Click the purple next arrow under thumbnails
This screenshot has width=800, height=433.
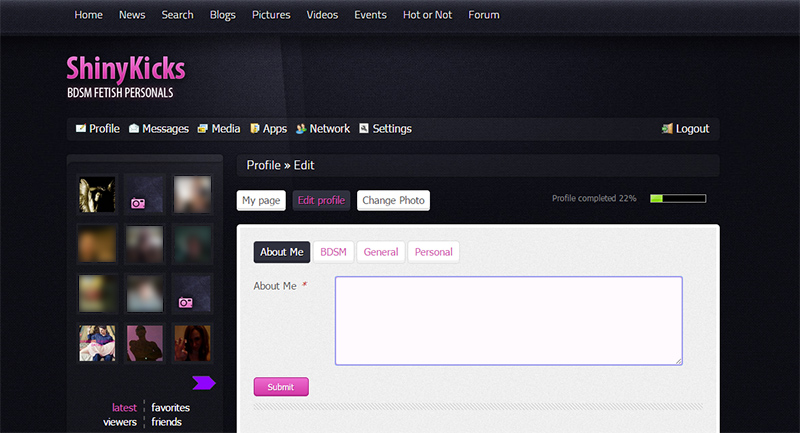point(204,383)
